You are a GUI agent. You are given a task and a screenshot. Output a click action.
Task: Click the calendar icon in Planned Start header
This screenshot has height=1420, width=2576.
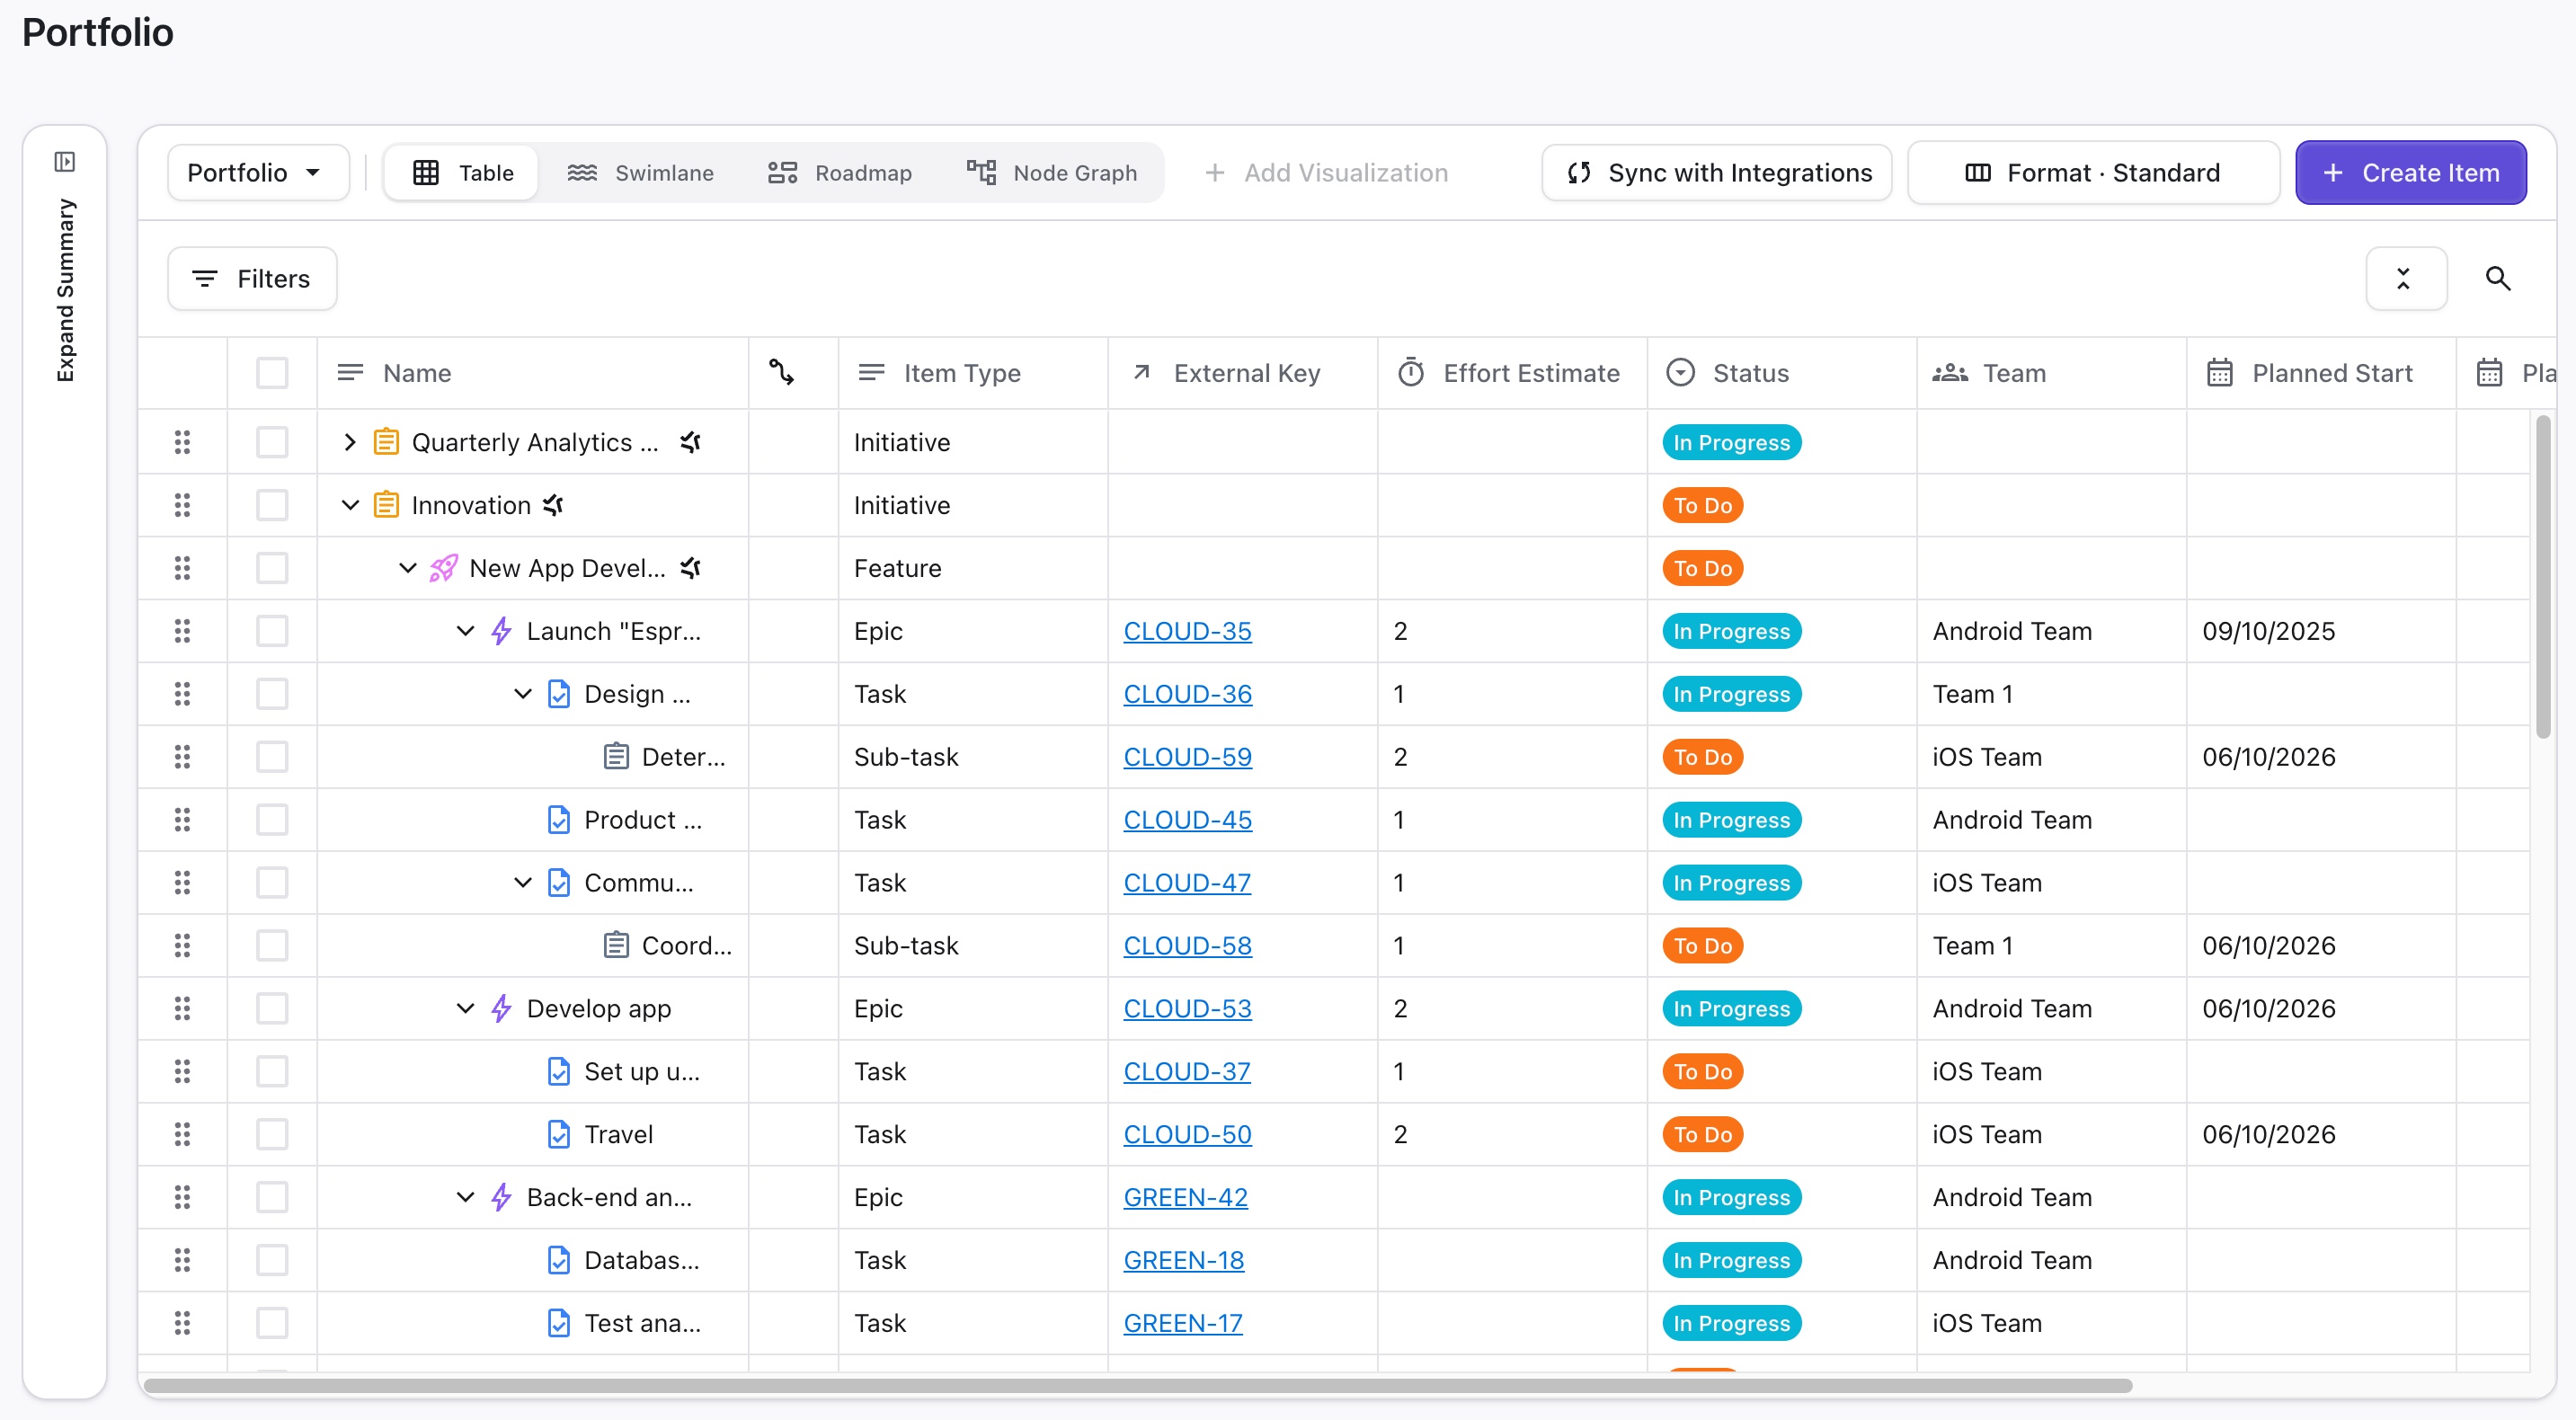2219,372
